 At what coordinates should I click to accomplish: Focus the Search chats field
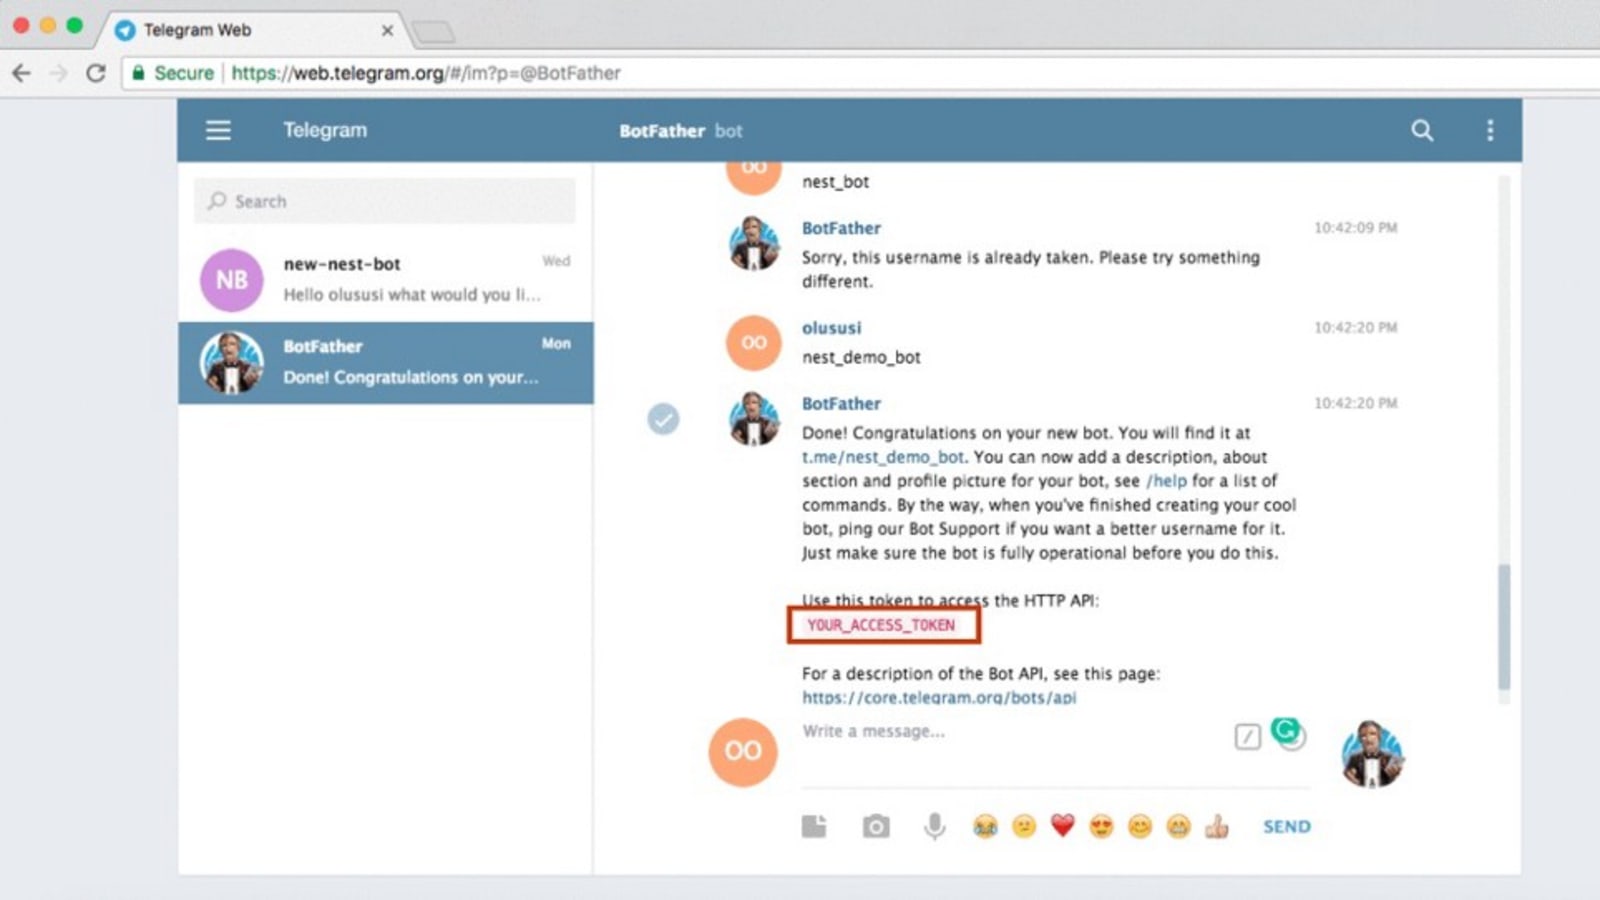pos(385,201)
